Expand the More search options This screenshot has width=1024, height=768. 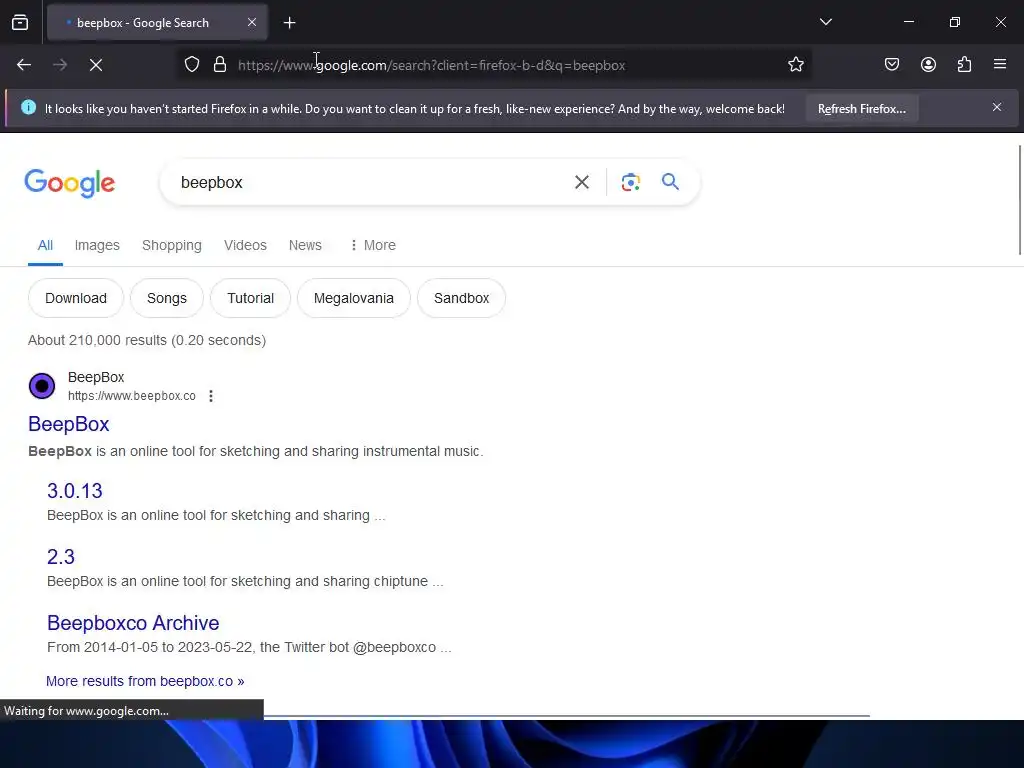click(372, 246)
